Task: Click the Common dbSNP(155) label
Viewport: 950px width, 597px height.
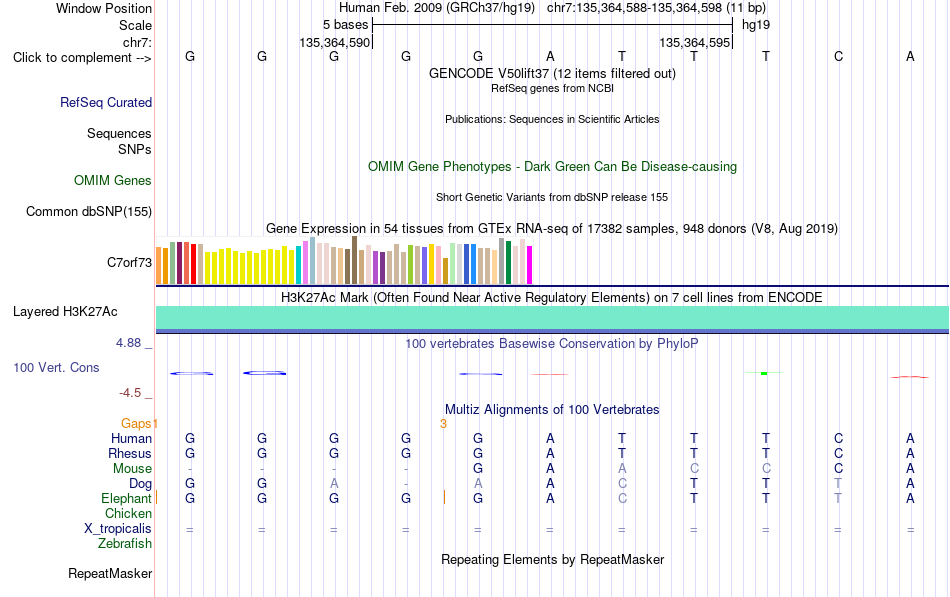Action: [x=89, y=212]
